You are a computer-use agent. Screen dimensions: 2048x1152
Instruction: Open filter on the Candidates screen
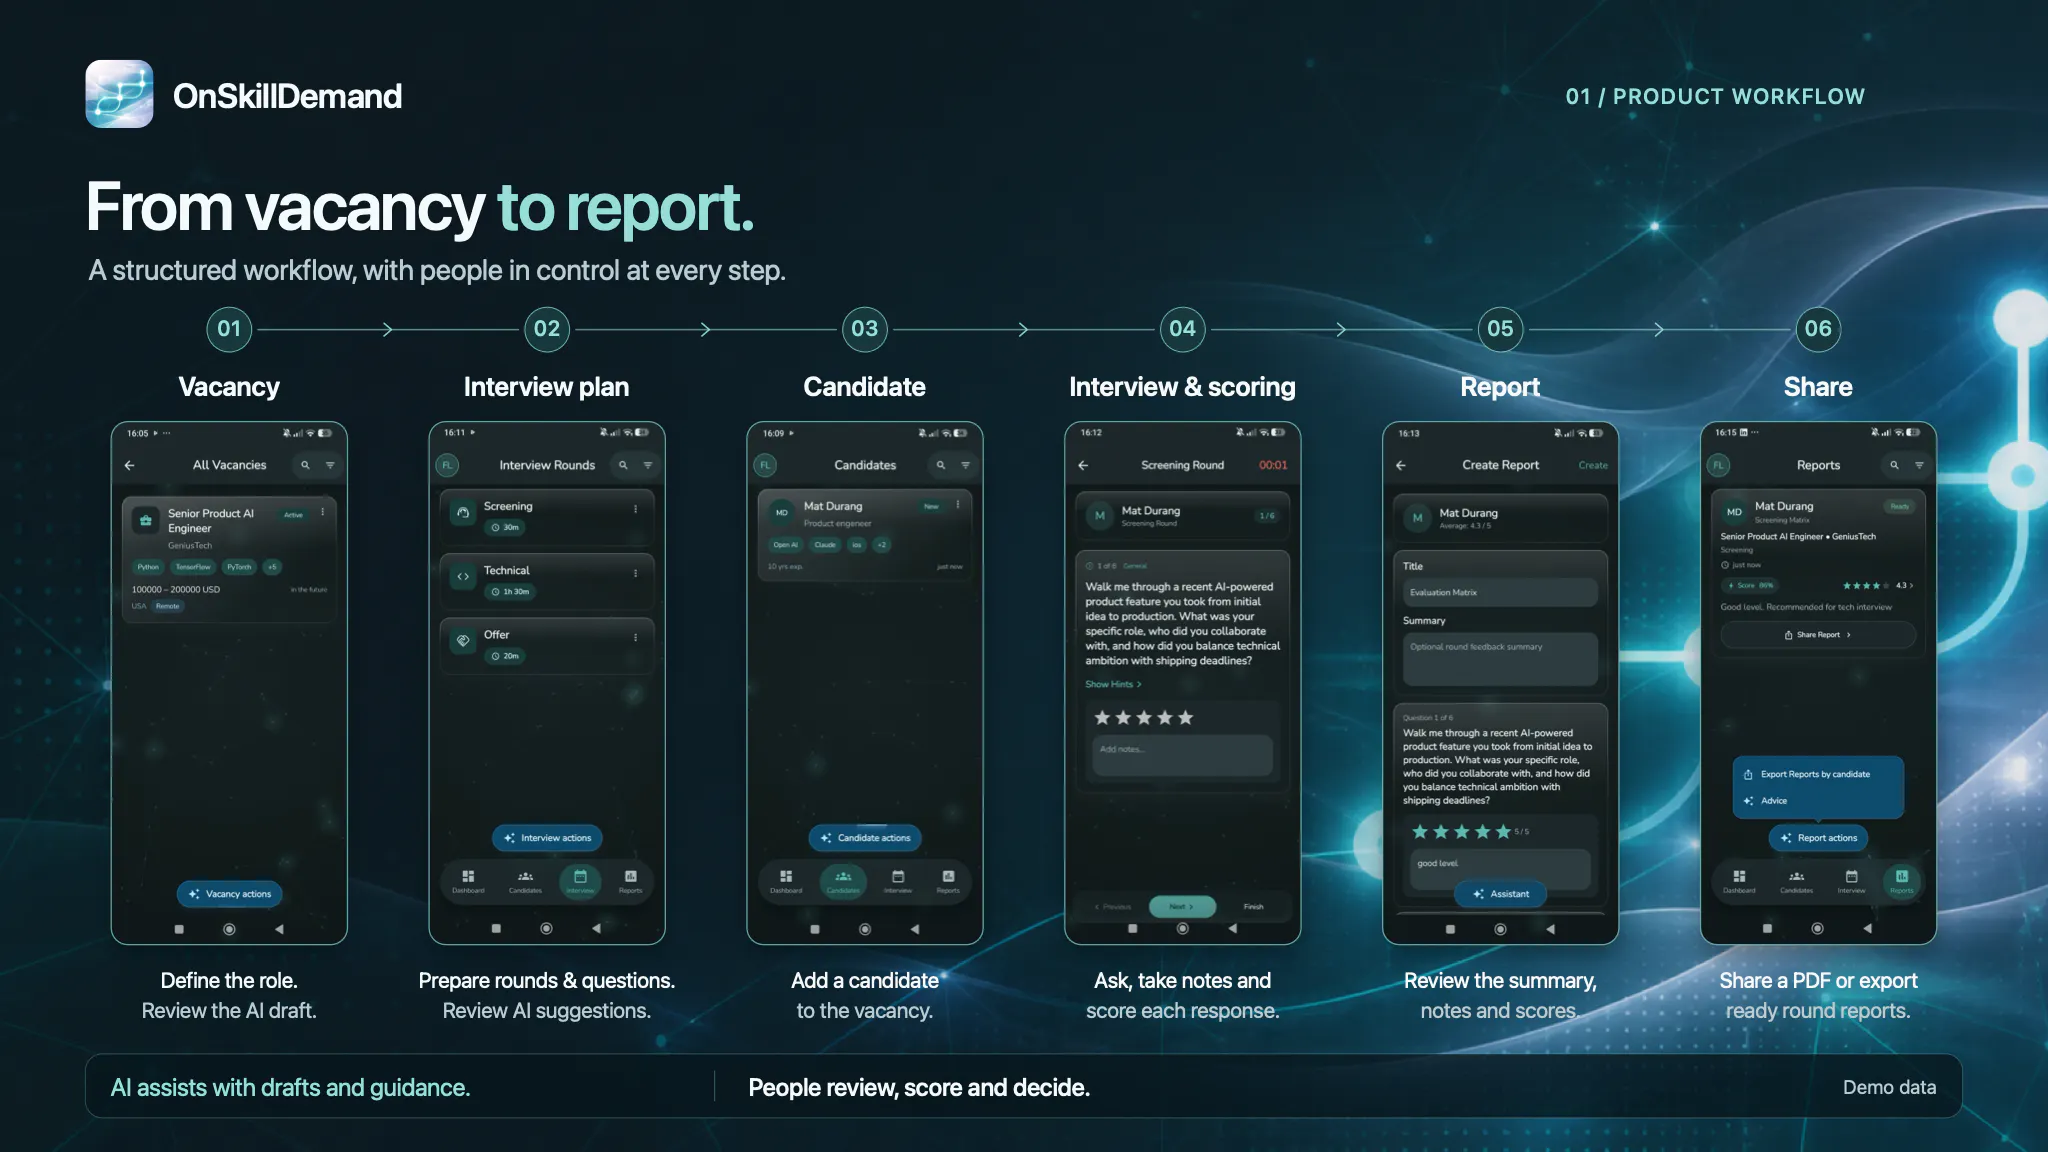966,465
